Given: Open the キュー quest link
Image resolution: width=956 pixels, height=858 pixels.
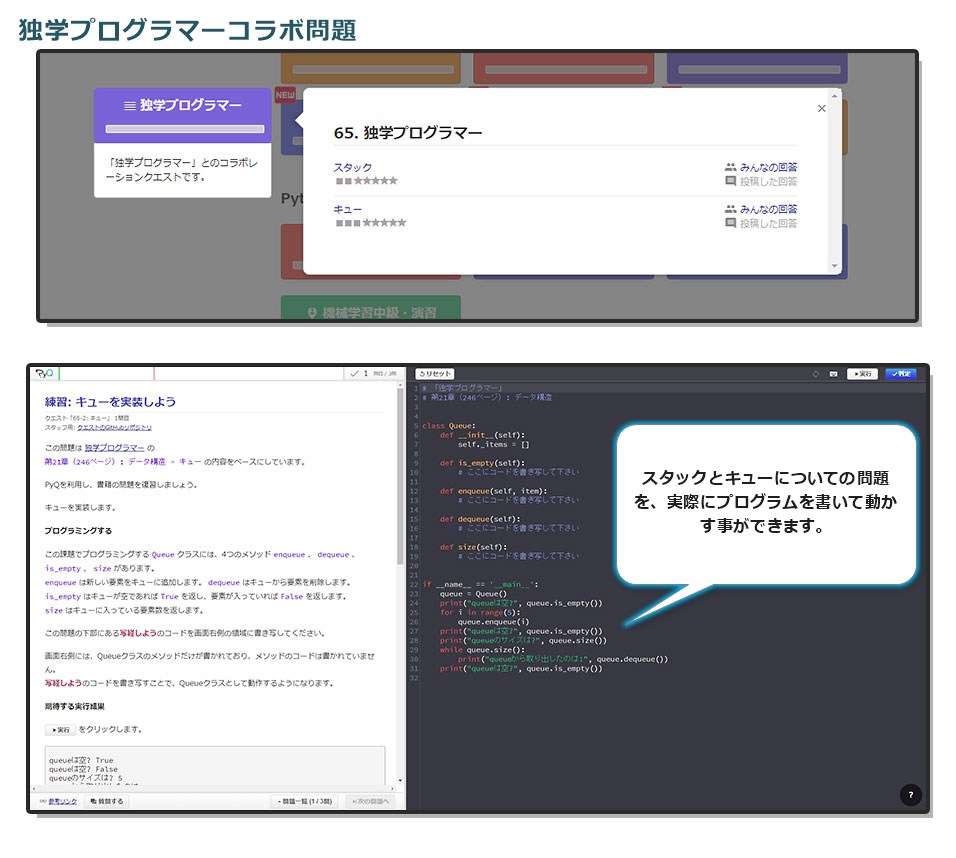Looking at the screenshot, I should tap(347, 210).
